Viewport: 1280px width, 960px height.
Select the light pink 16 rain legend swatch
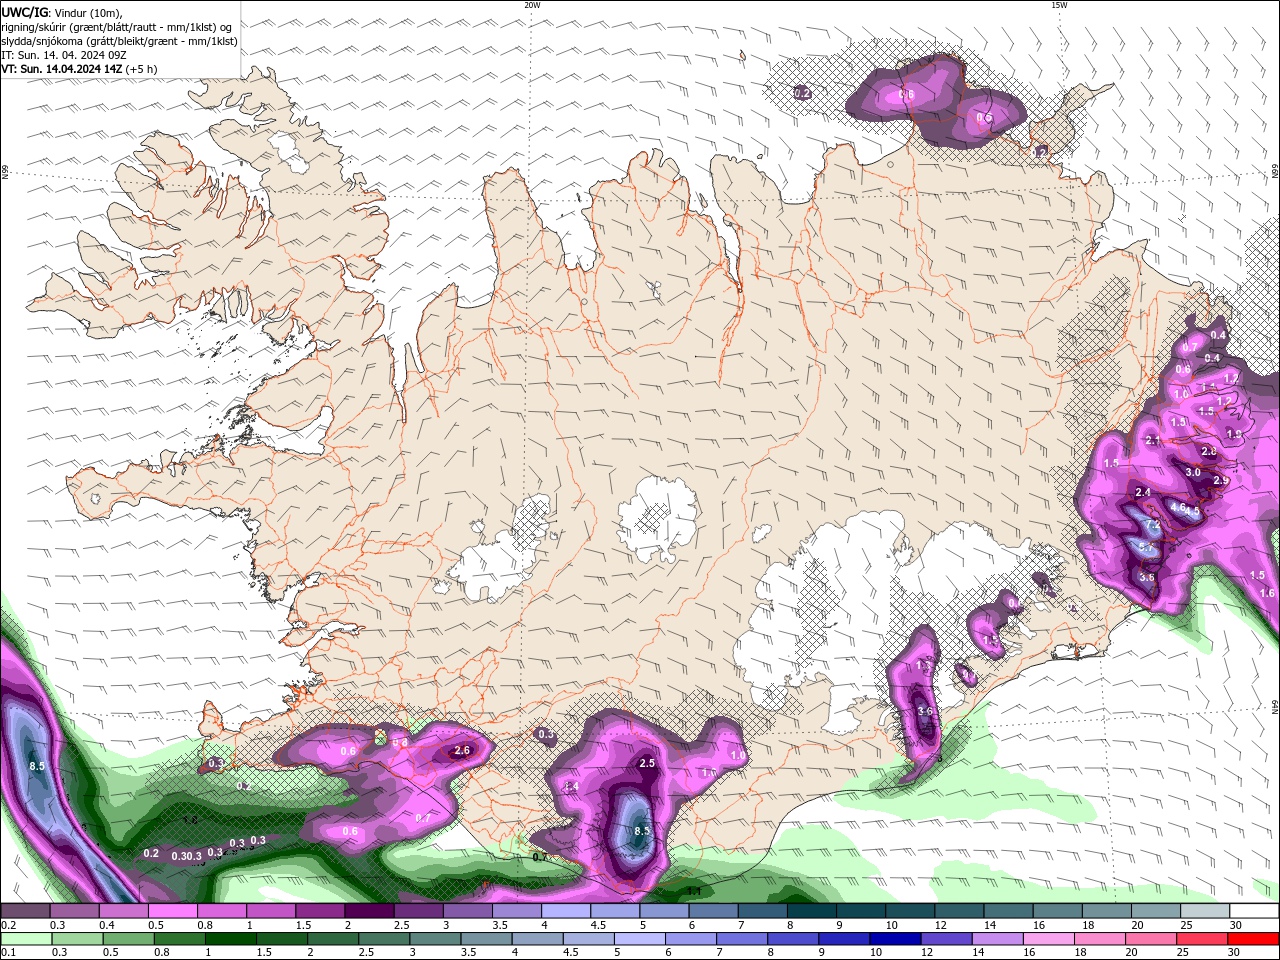(1049, 938)
